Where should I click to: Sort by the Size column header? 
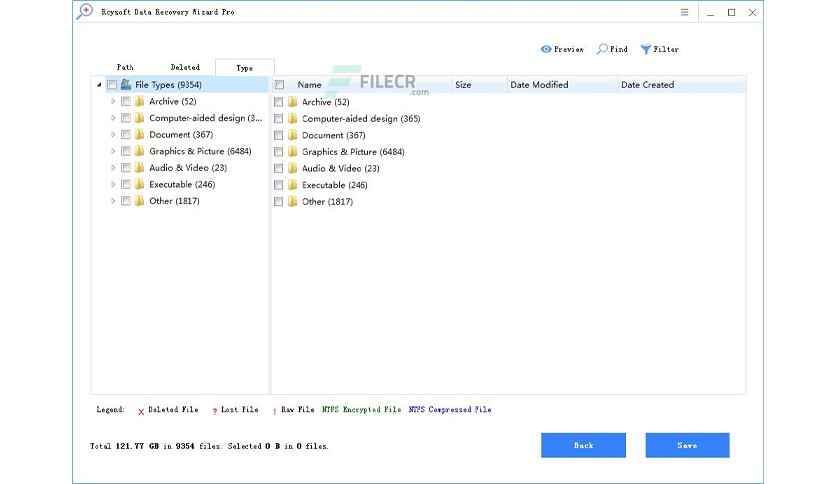point(479,85)
